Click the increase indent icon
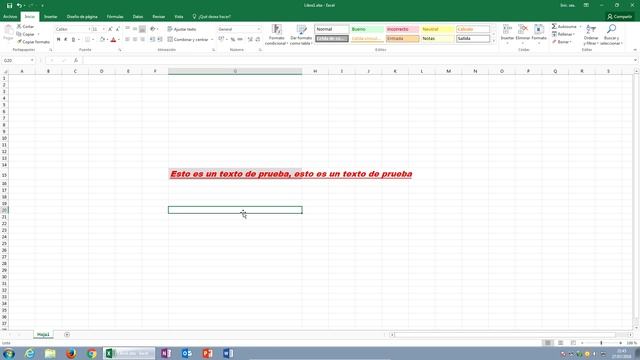The image size is (640, 360). pyautogui.click(x=160, y=40)
